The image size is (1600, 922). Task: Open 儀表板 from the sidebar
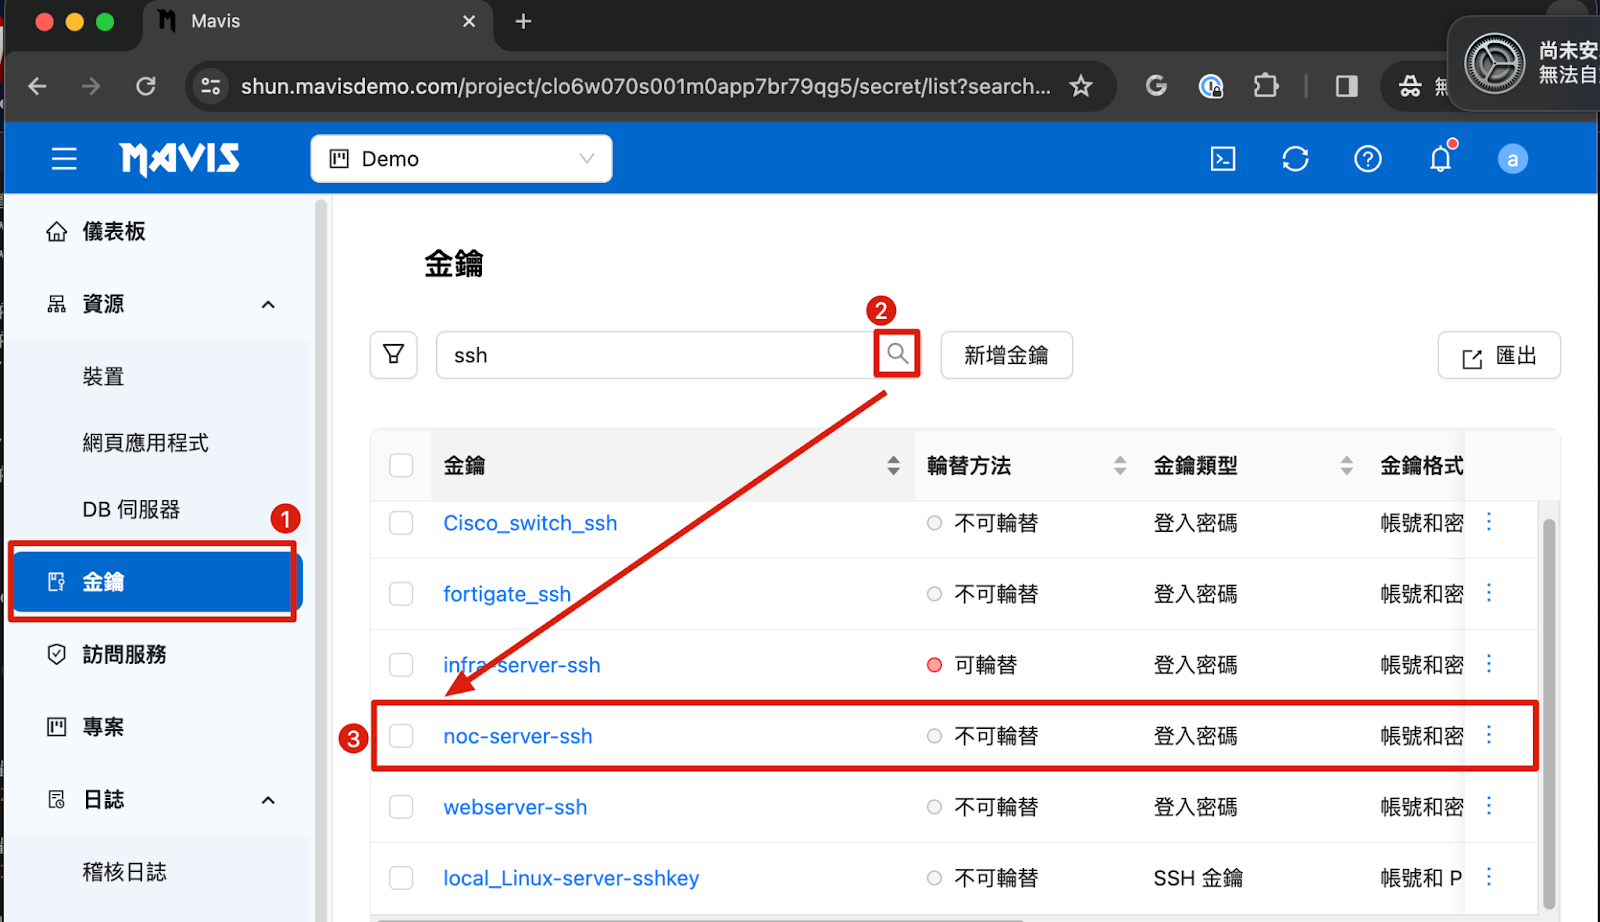click(113, 232)
